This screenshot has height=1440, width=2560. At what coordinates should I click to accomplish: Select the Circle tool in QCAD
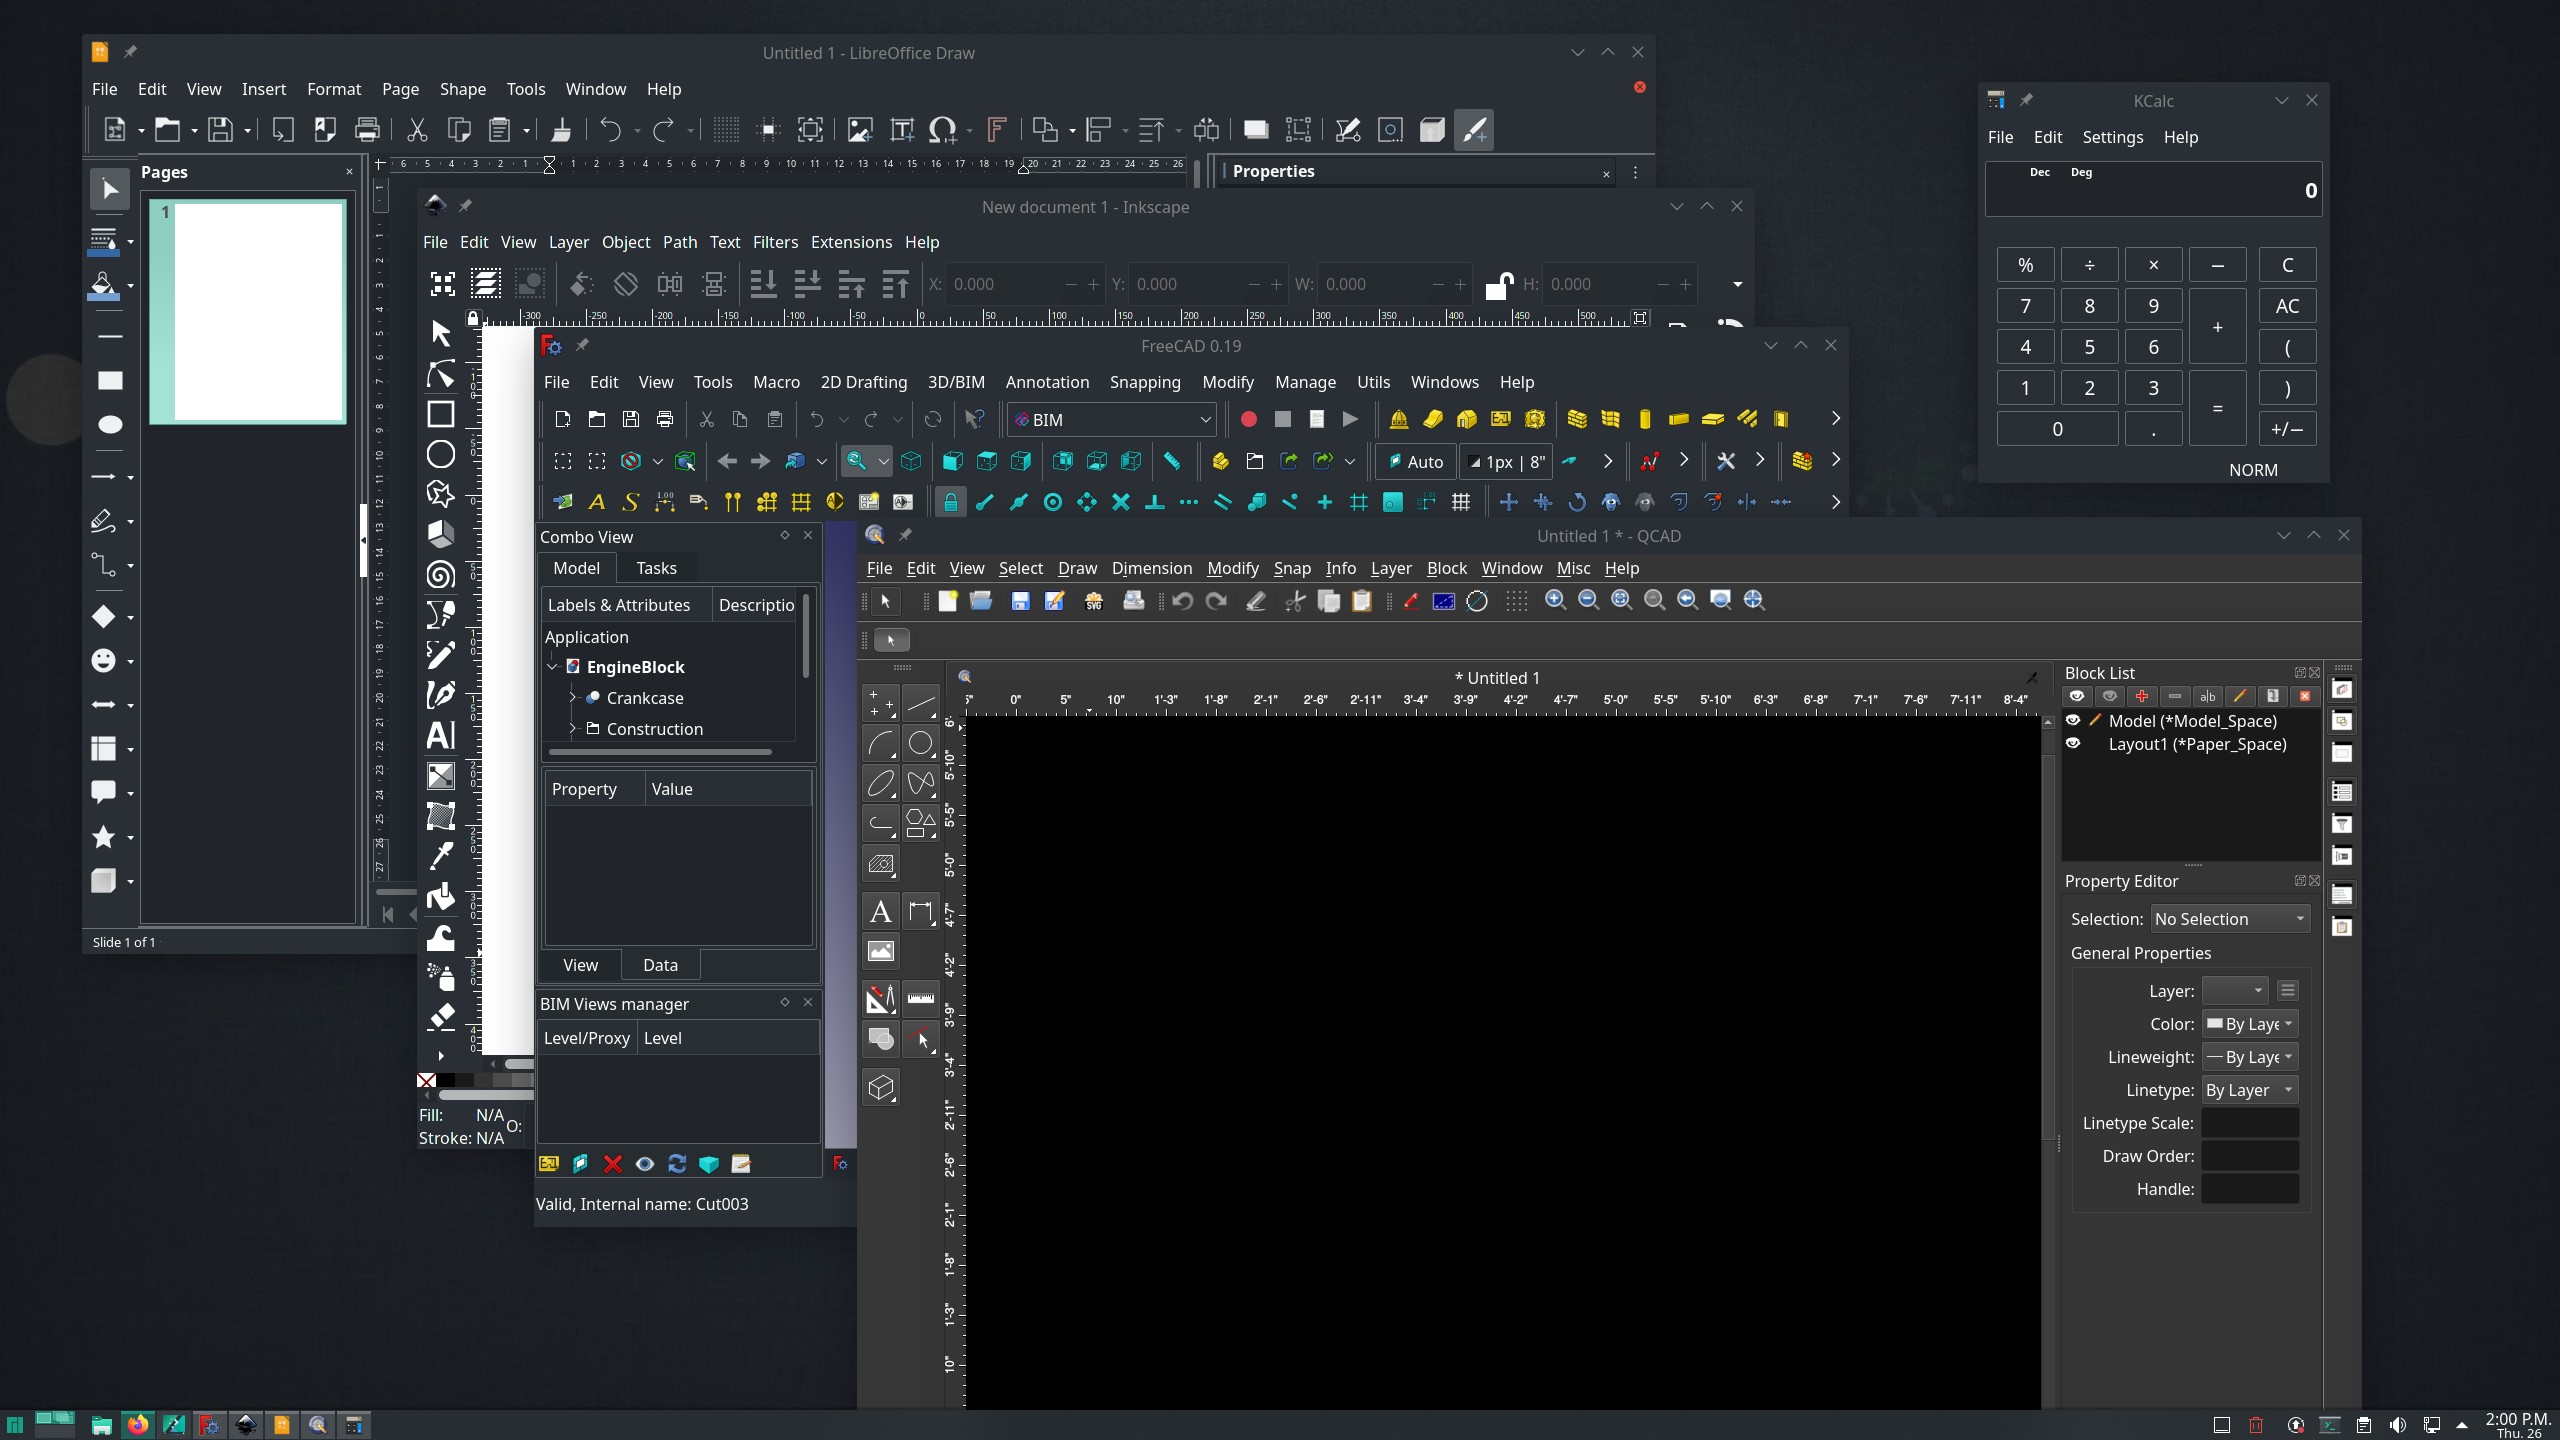point(920,743)
